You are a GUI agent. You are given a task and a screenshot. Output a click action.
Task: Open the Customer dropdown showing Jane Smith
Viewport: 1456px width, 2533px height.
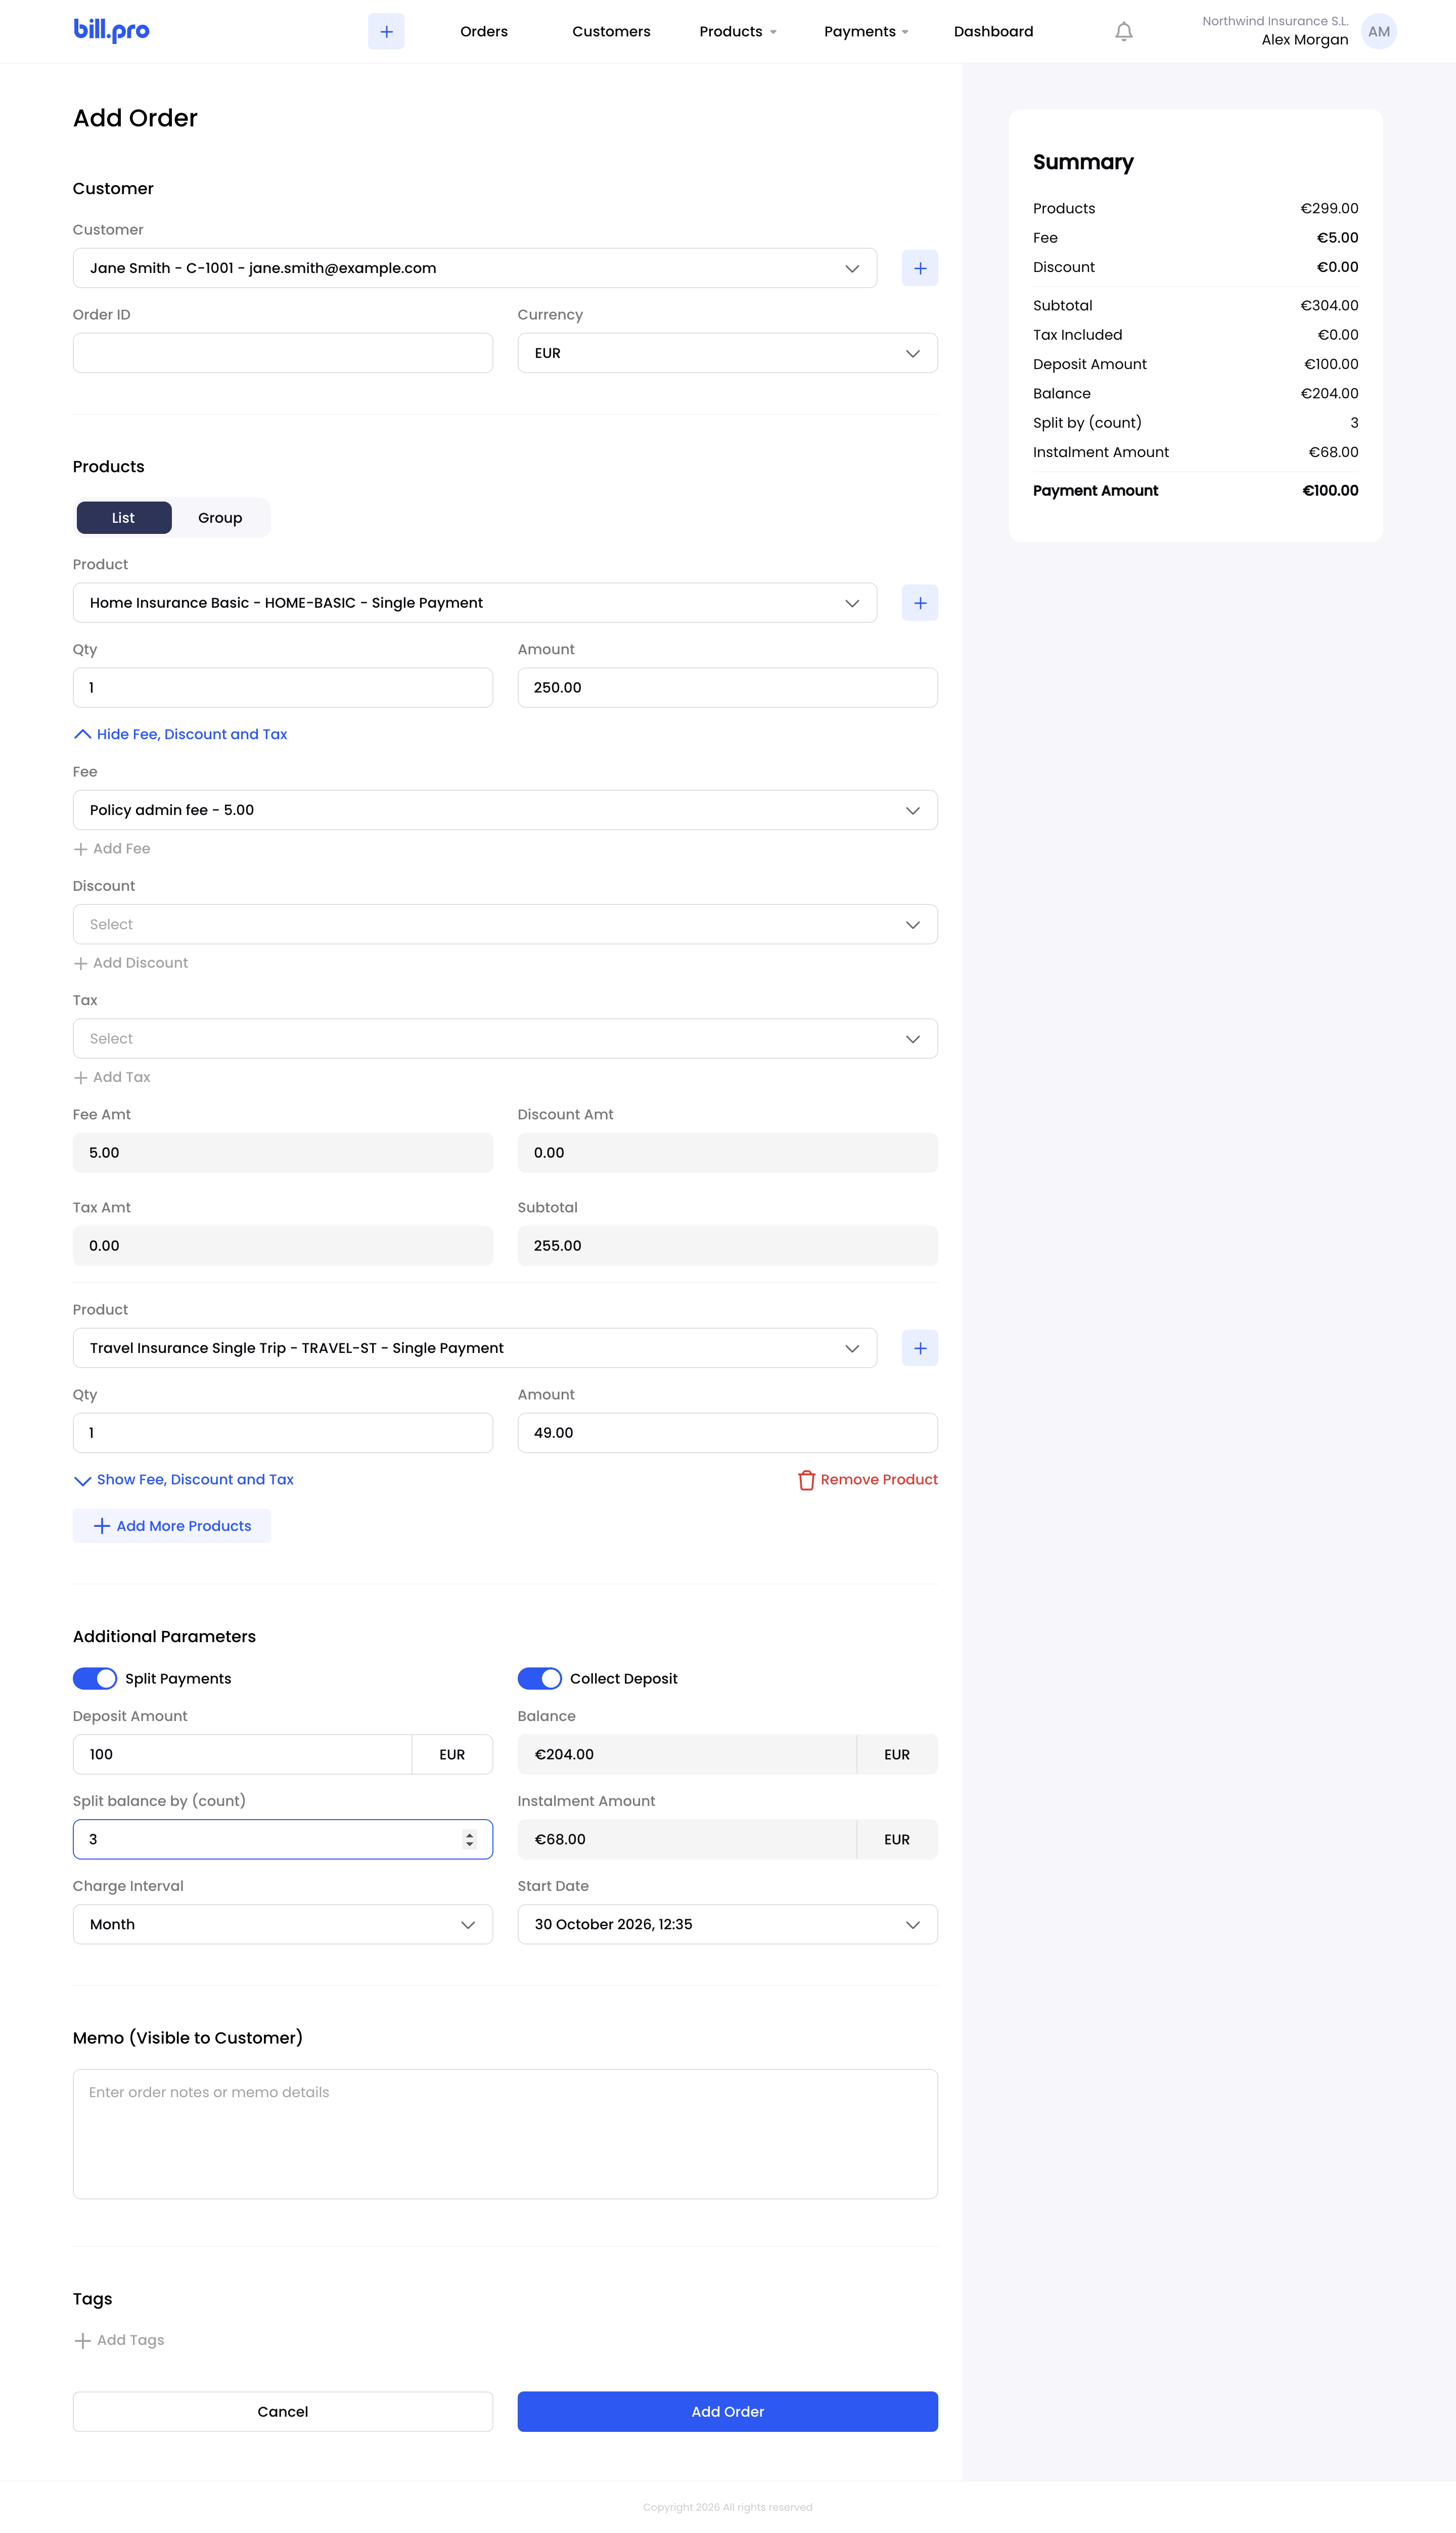pyautogui.click(x=475, y=268)
